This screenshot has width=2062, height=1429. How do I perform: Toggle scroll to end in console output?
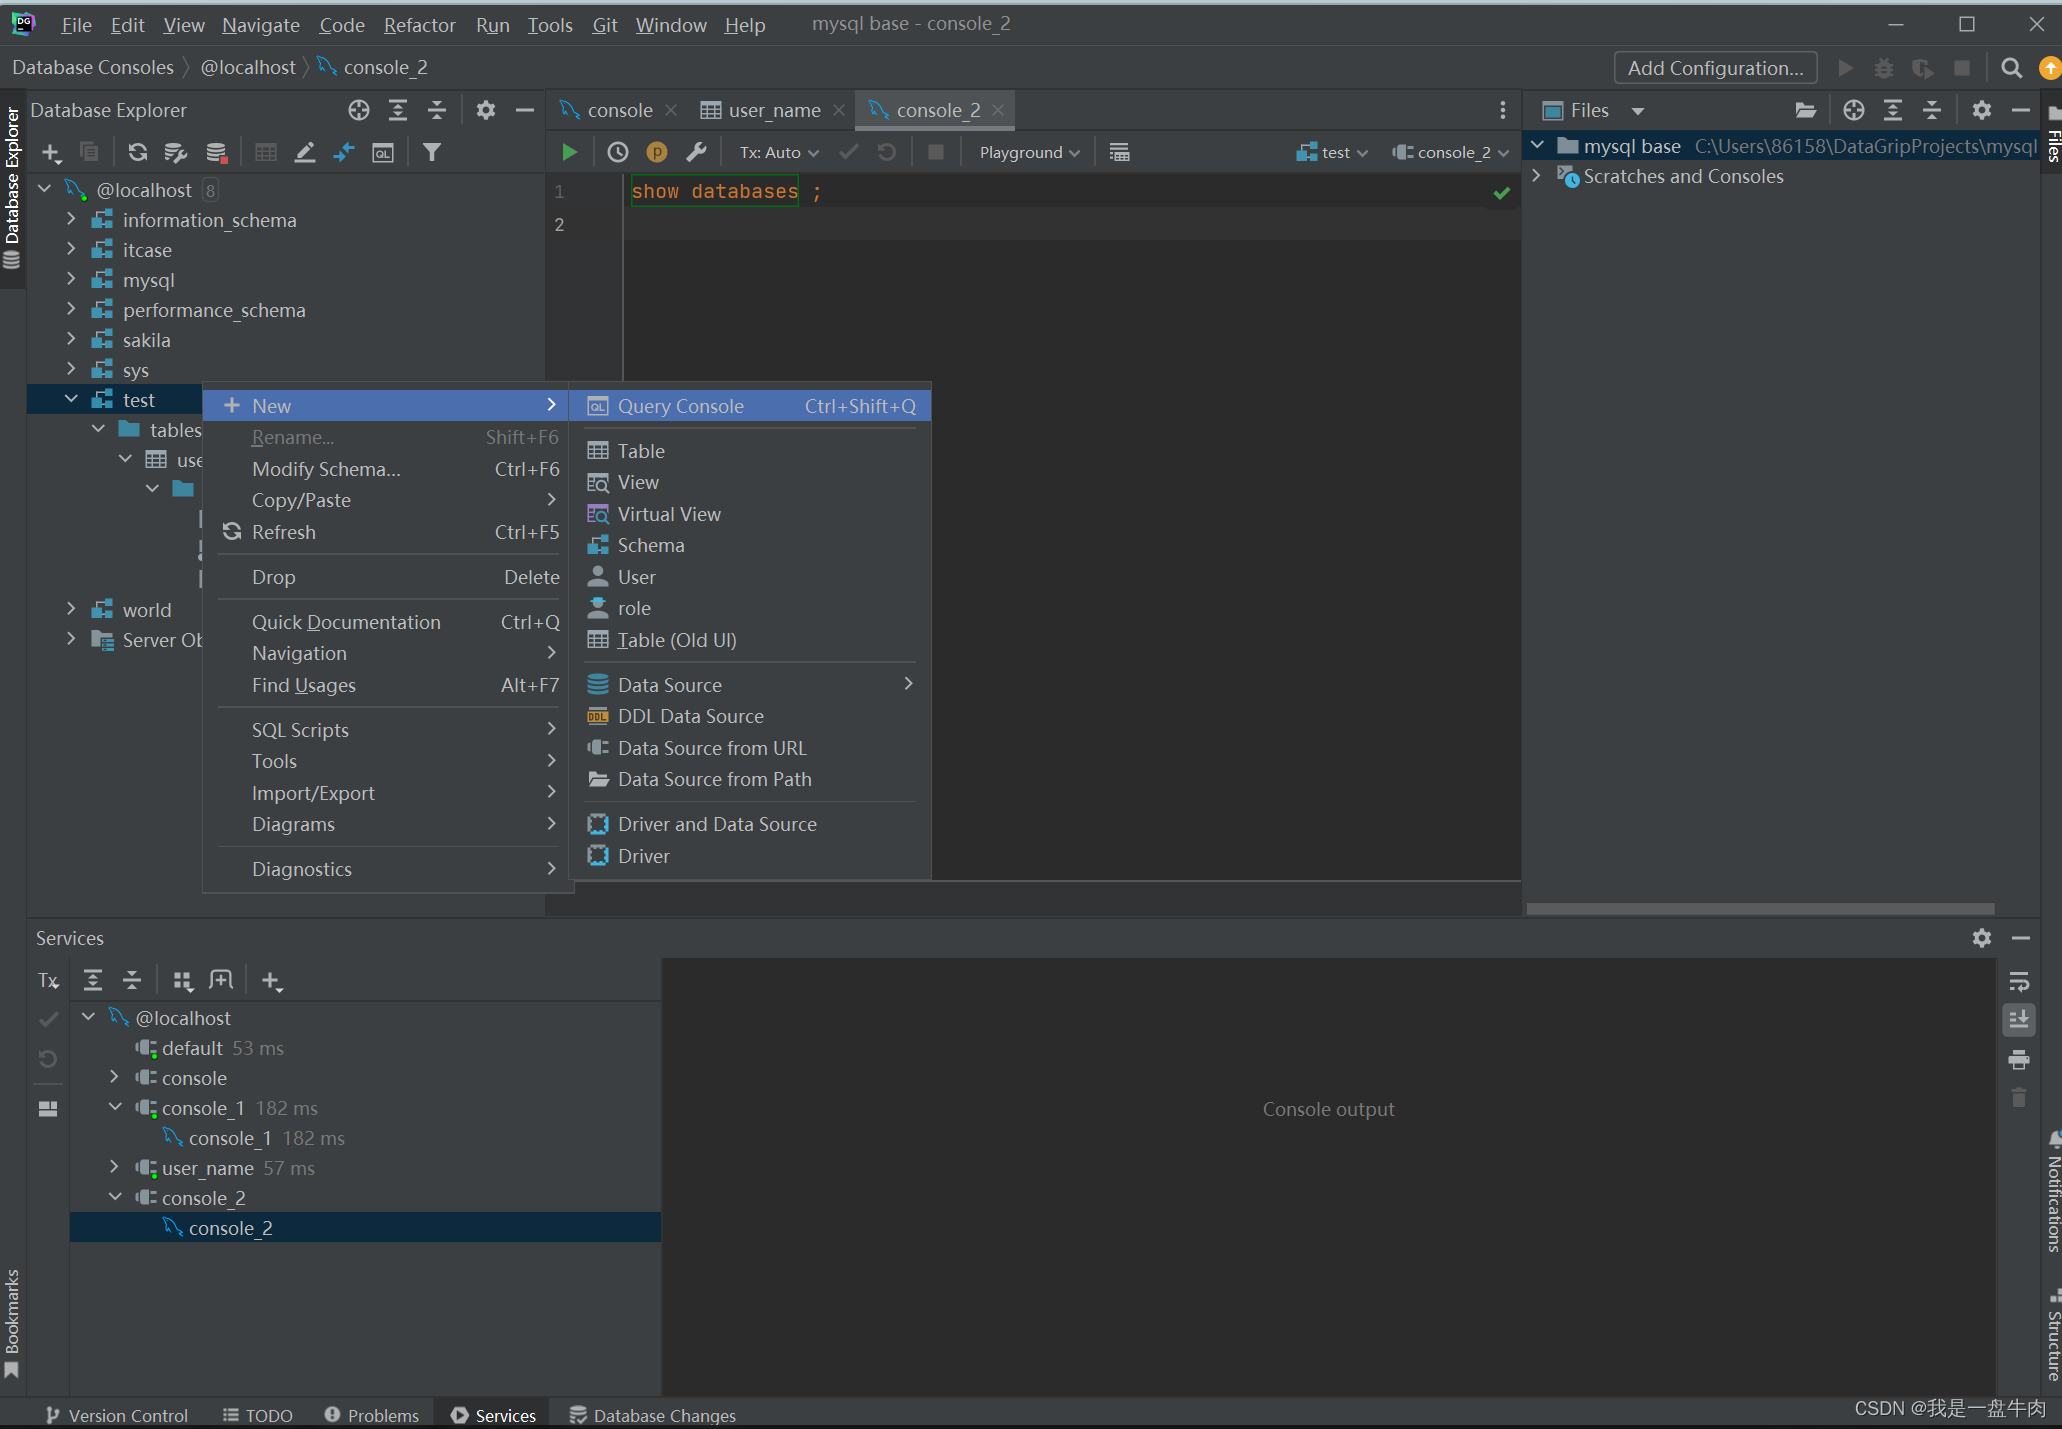click(2018, 1020)
